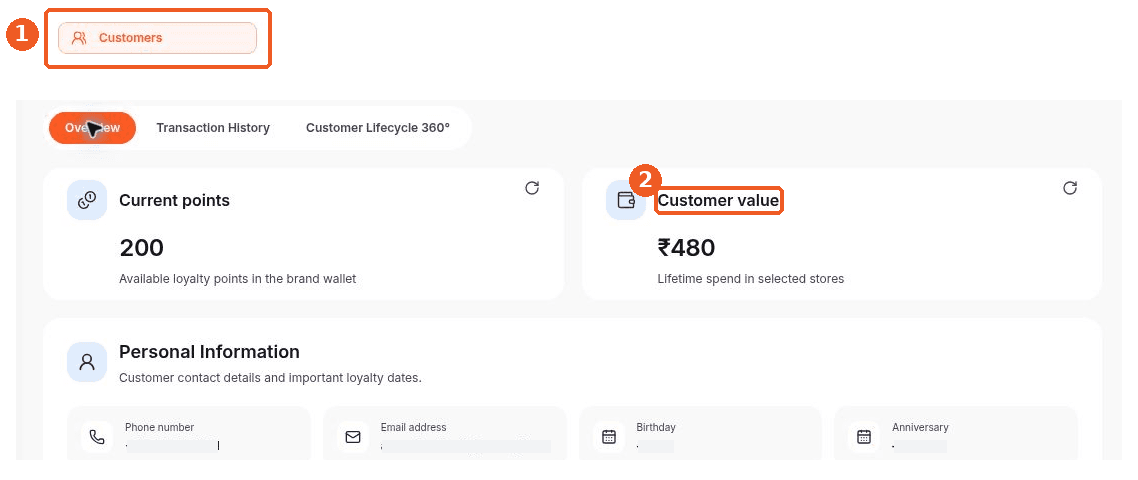The width and height of the screenshot is (1138, 480).
Task: Refresh the Customer value card
Action: pos(1070,188)
